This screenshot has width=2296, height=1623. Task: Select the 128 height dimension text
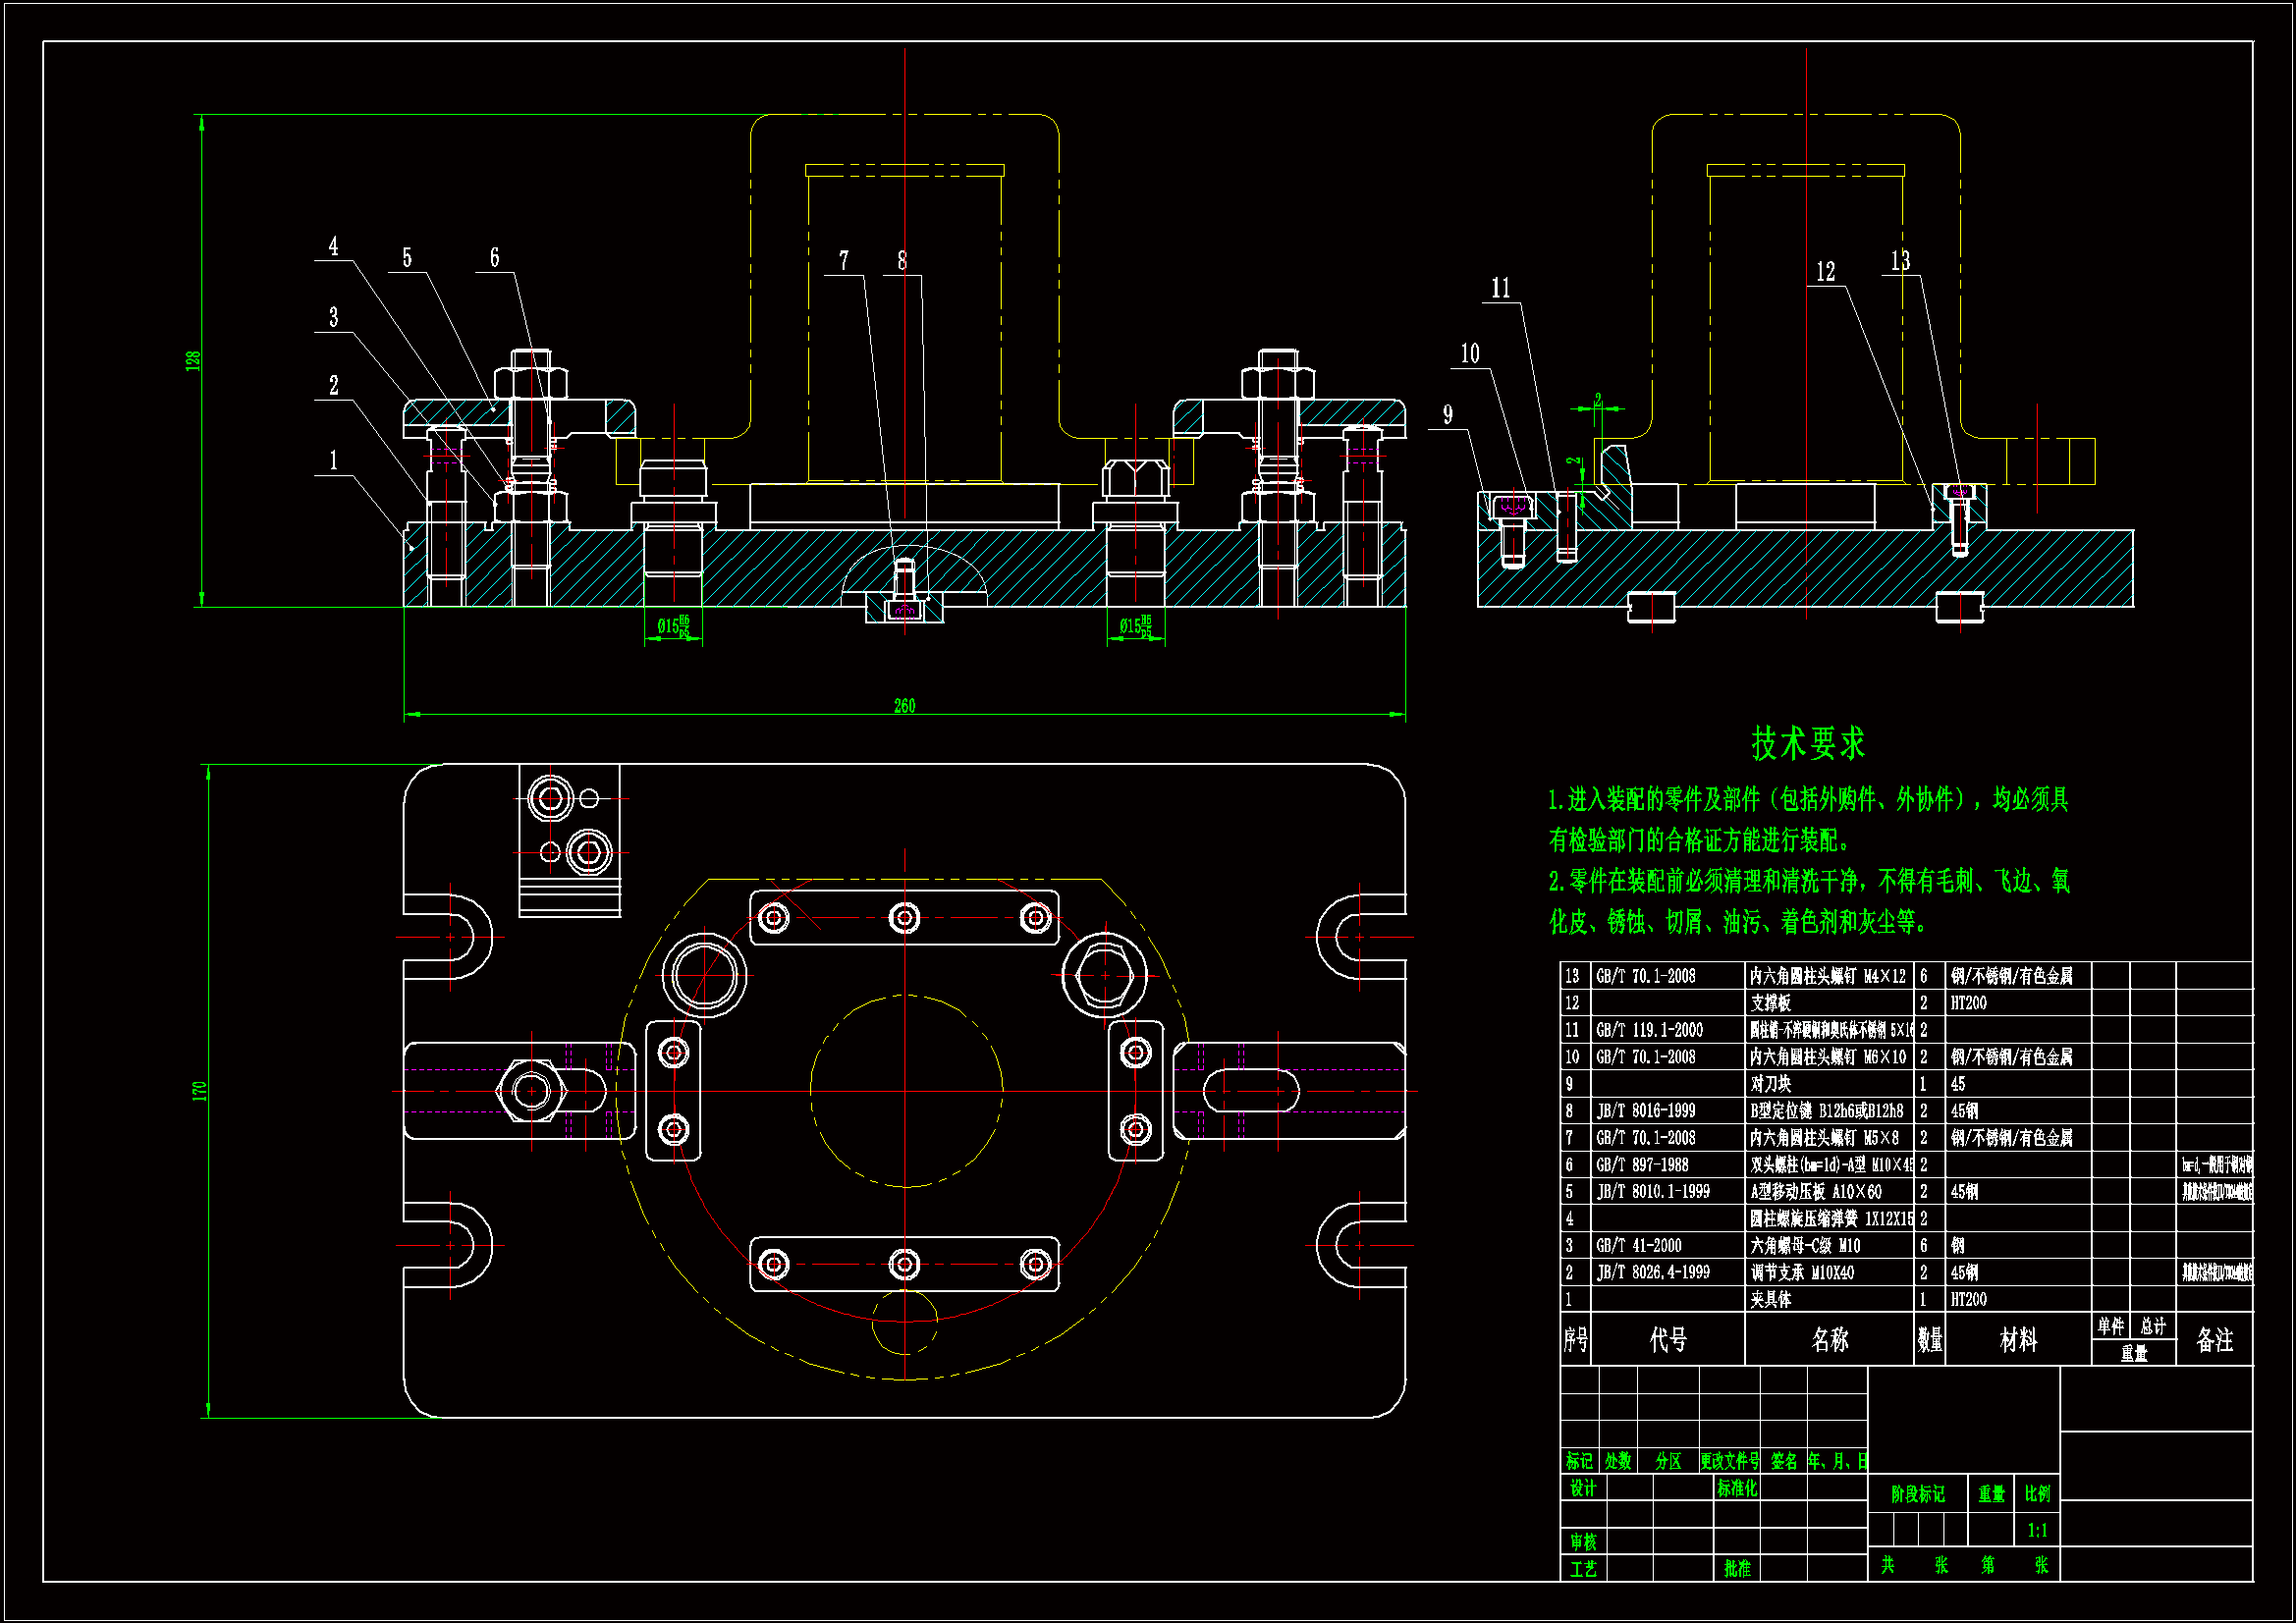coord(193,361)
